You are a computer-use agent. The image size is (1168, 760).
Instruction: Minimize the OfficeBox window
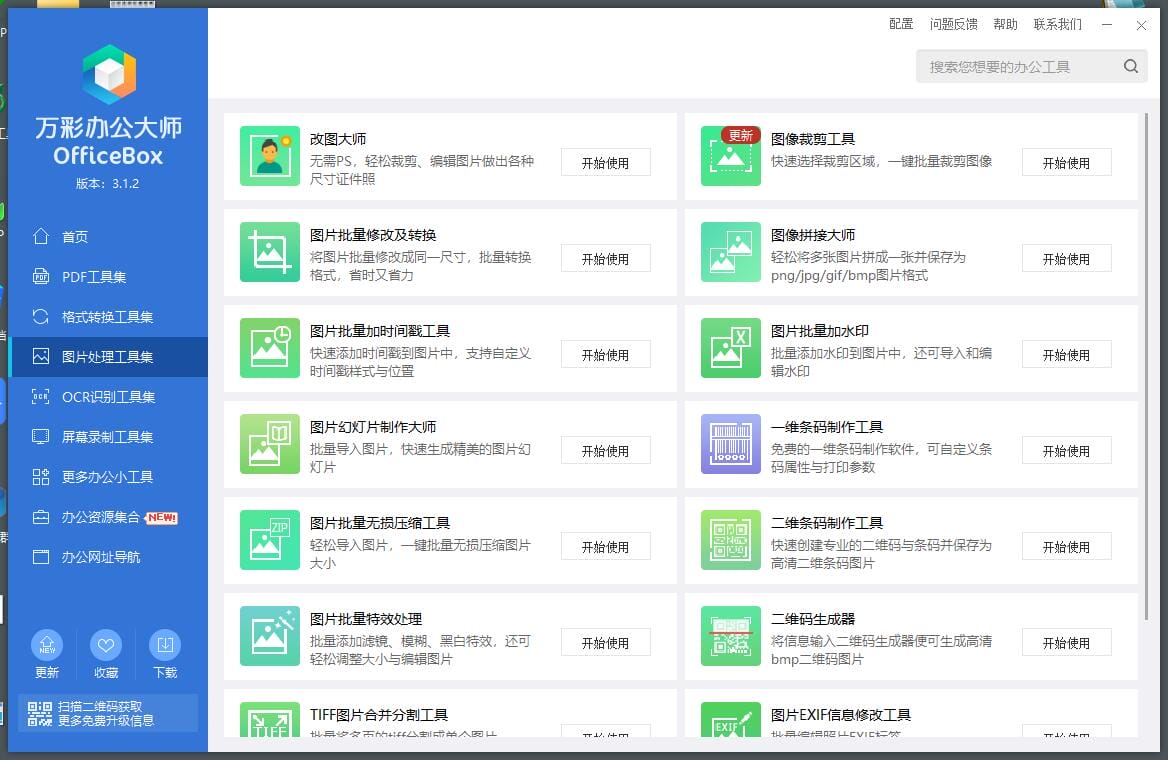pos(1107,25)
